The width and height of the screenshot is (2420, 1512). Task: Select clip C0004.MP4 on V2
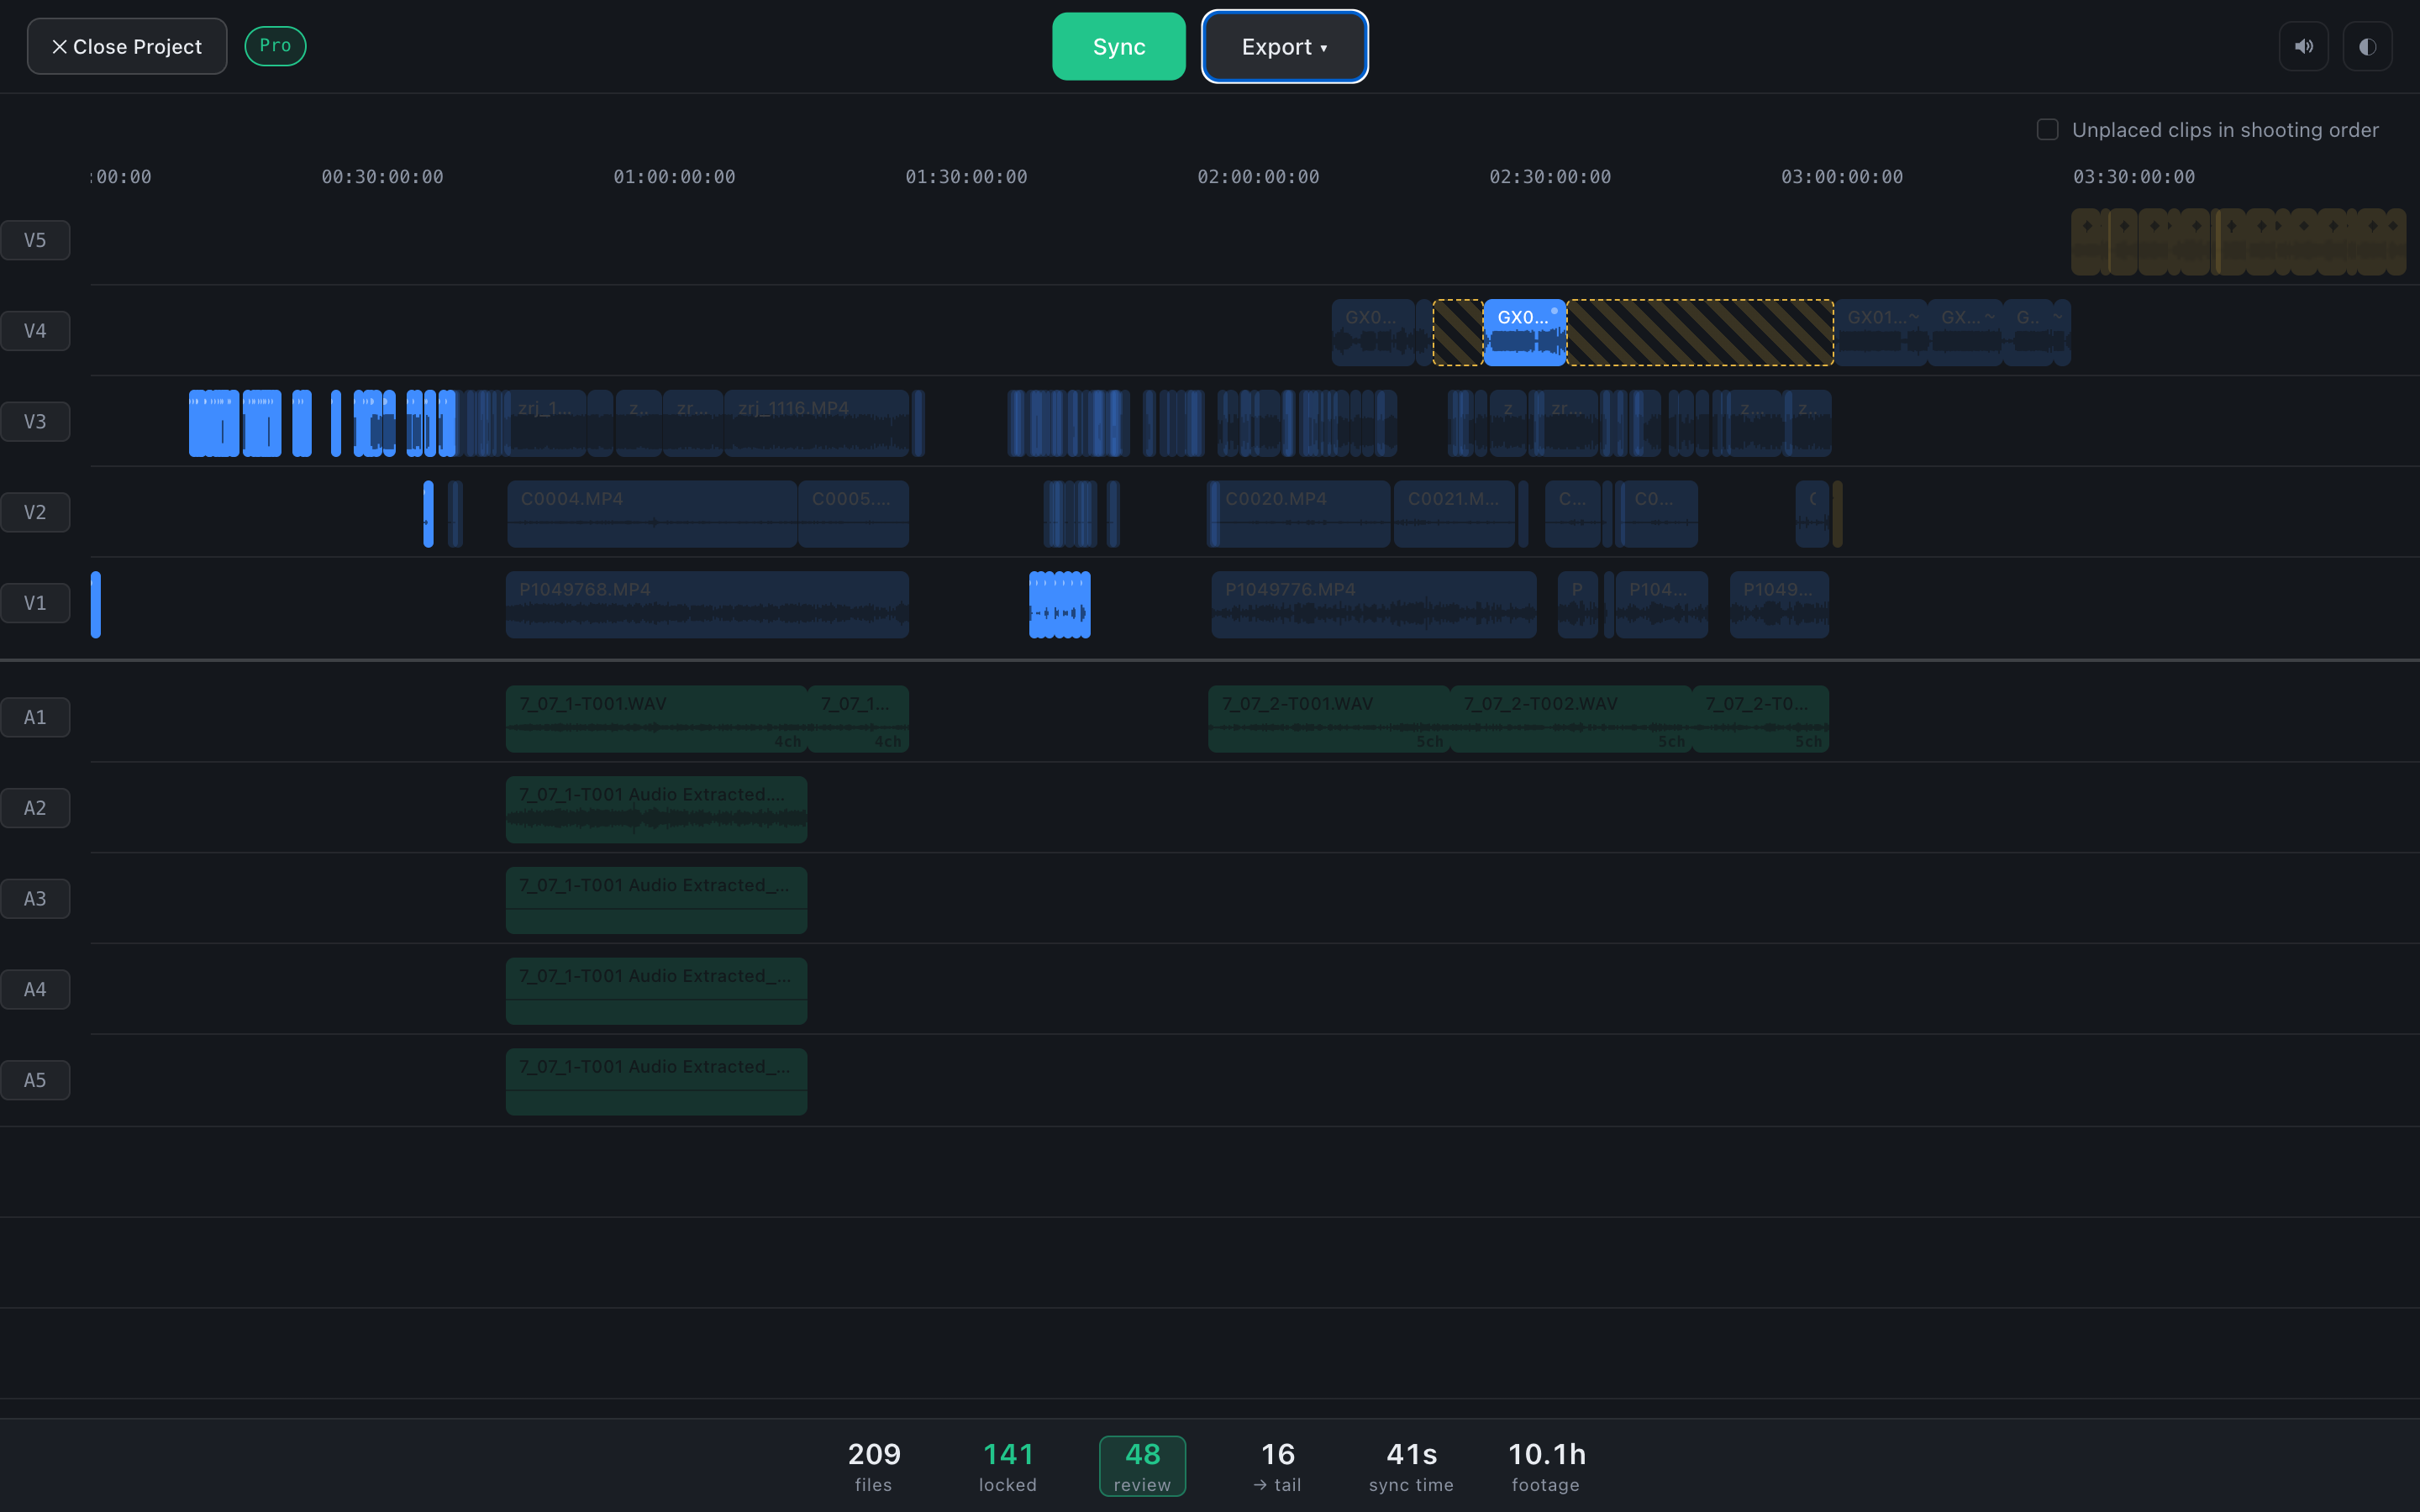click(652, 514)
